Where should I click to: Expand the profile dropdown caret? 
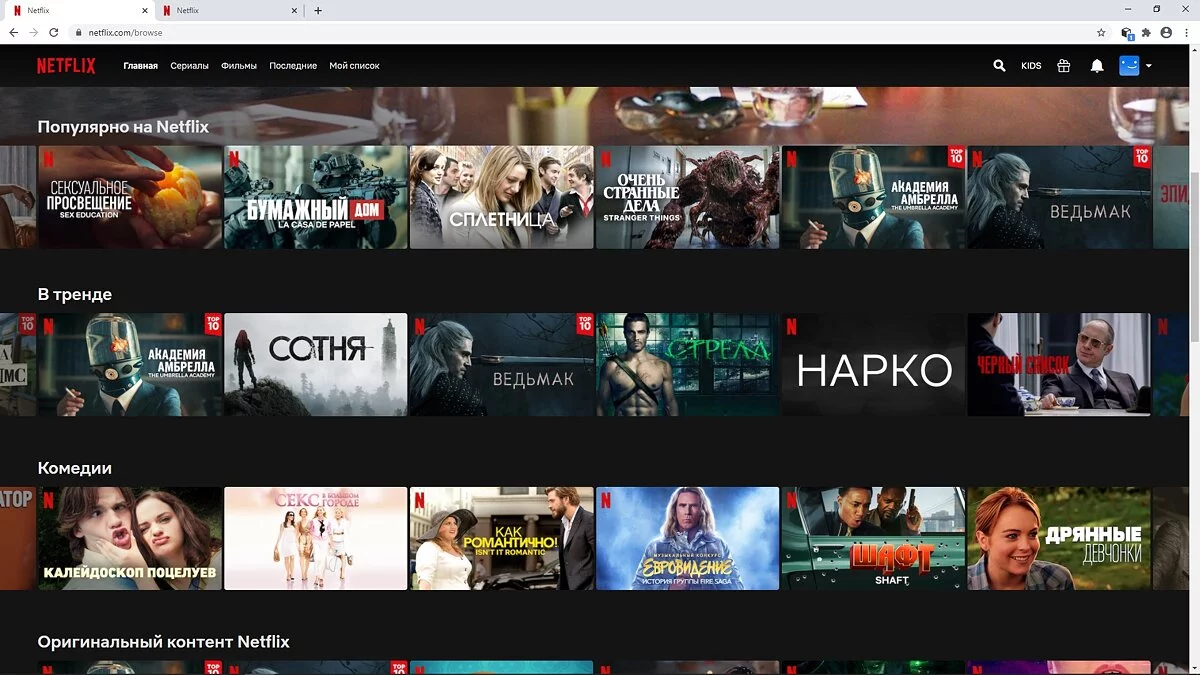tap(1149, 66)
